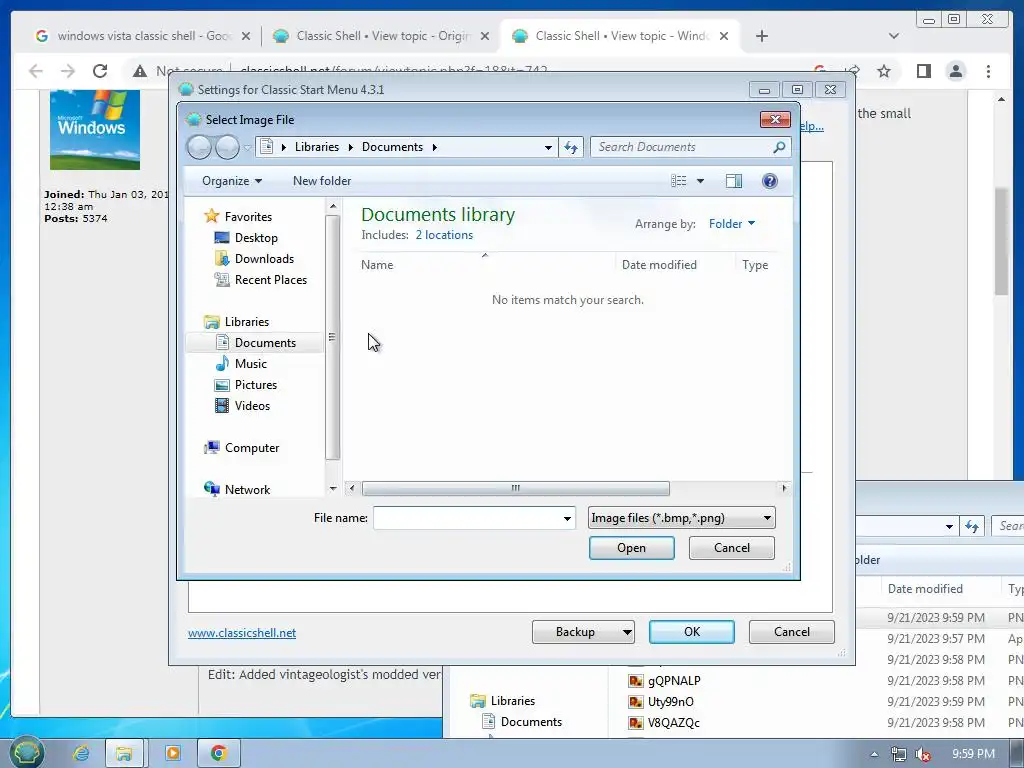The image size is (1024, 768).
Task: Click the Back navigation button in file dialog
Action: [199, 148]
